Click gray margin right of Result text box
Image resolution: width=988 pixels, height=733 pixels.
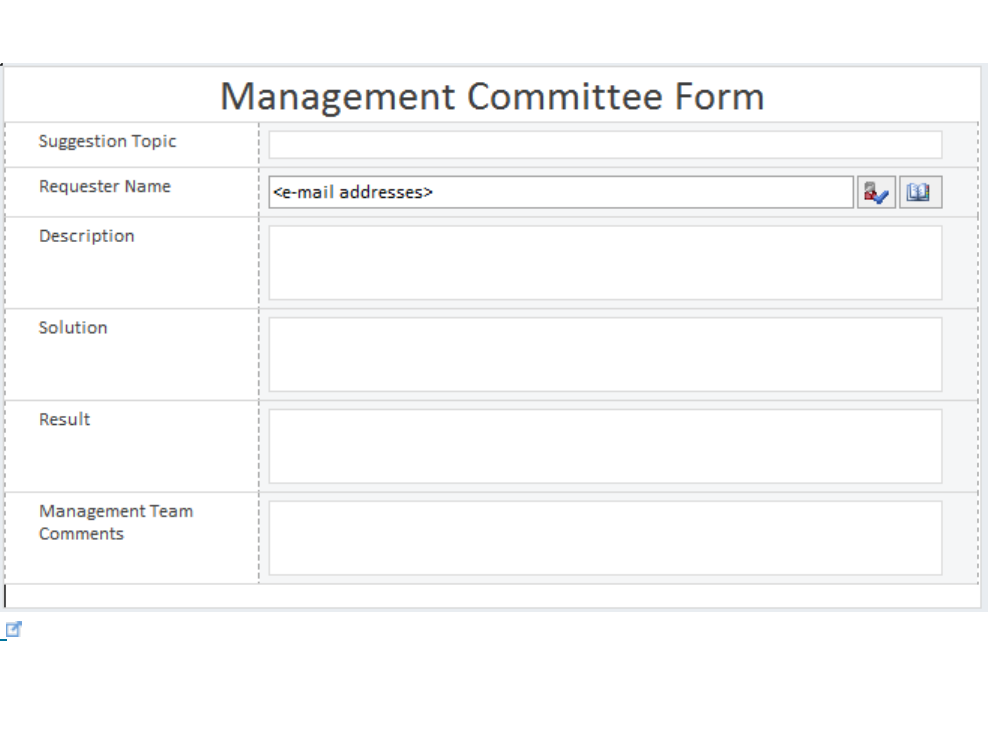(x=960, y=446)
